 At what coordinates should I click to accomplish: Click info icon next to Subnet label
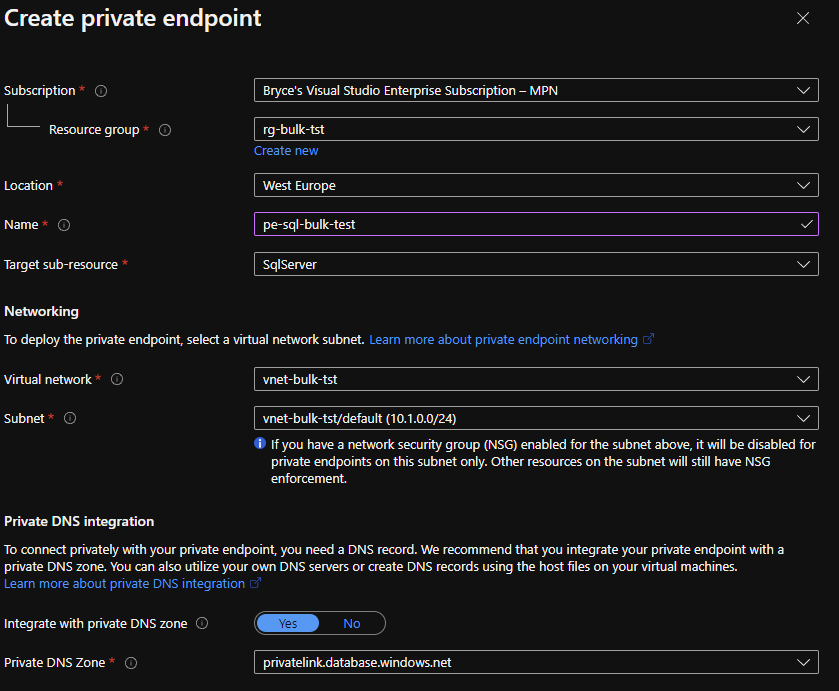pos(70,418)
